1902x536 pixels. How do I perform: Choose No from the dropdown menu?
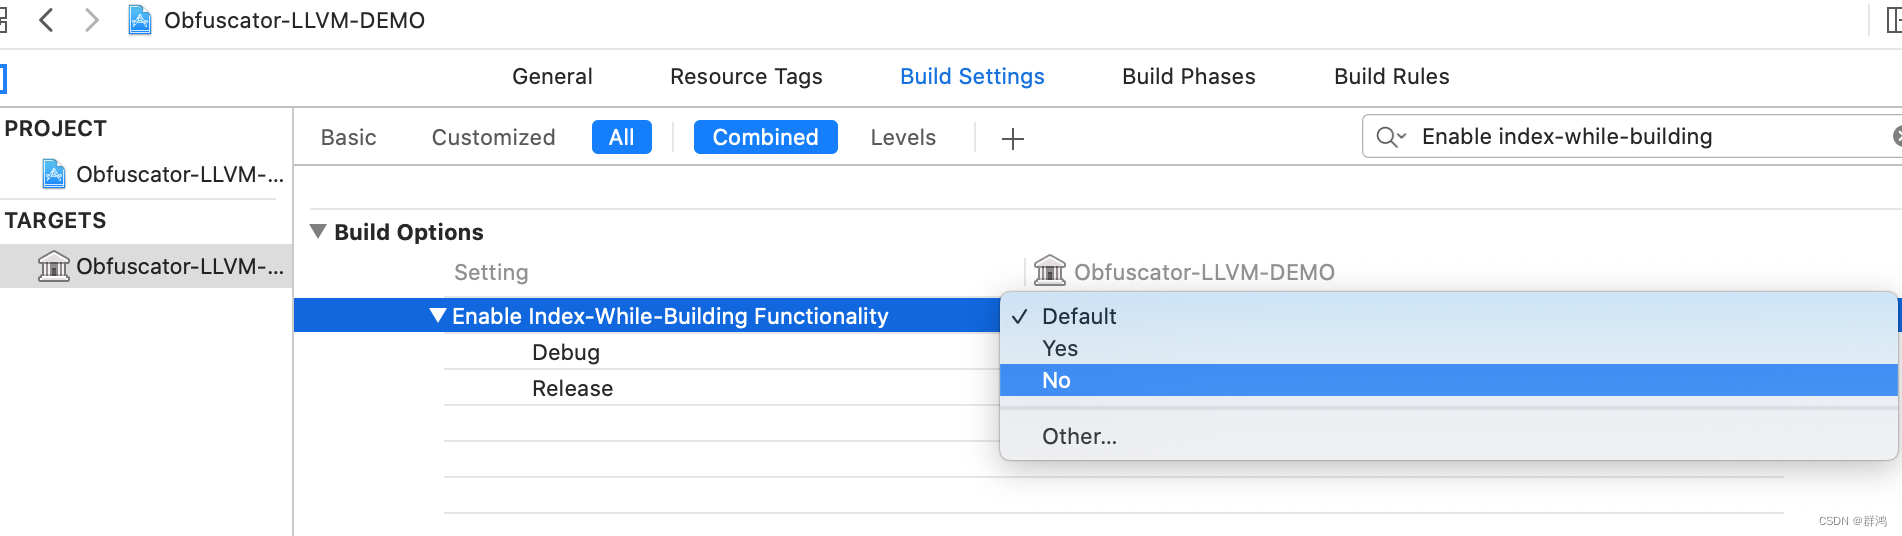coord(1056,380)
